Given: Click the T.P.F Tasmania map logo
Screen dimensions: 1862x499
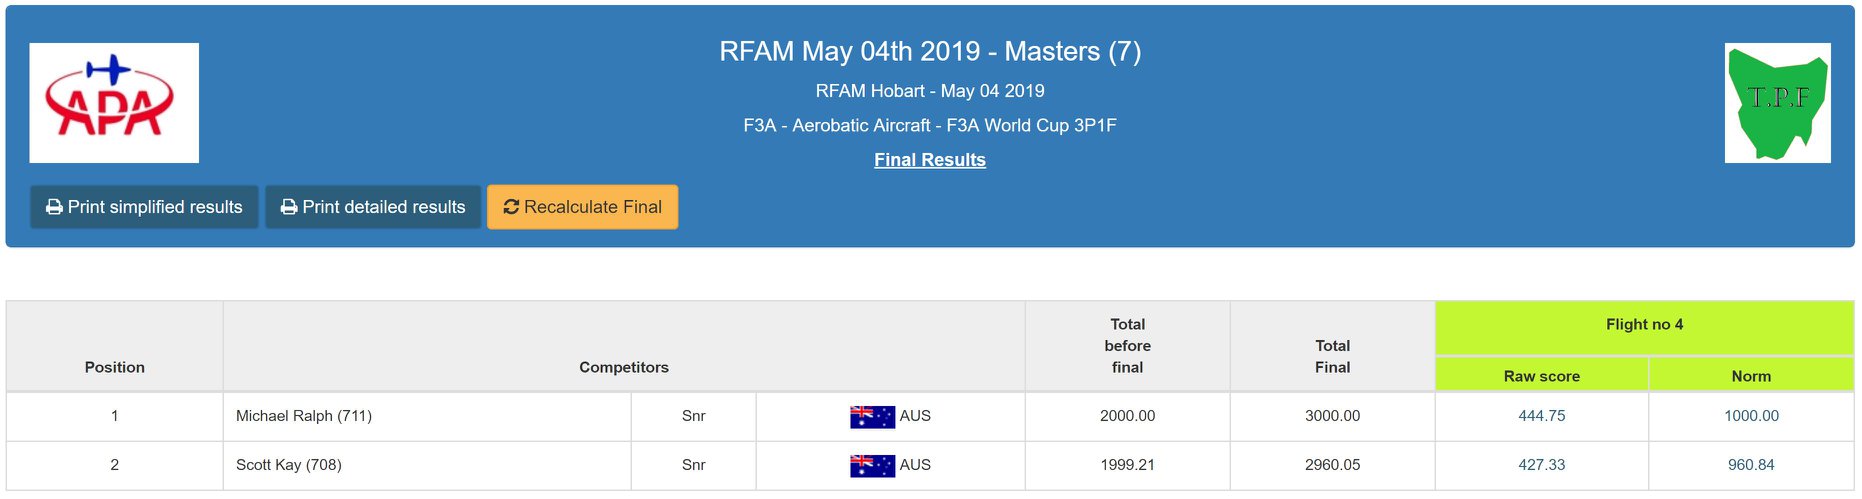Looking at the screenshot, I should (1777, 103).
